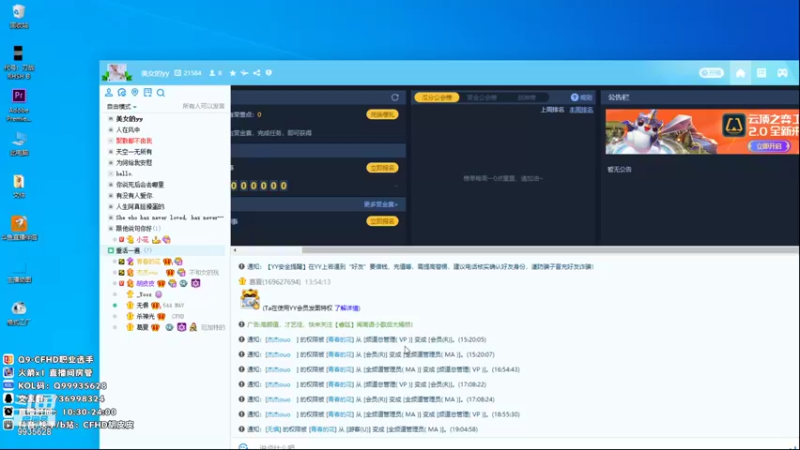
Task: Open the 自由模式 mode dropdown
Action: (121, 107)
